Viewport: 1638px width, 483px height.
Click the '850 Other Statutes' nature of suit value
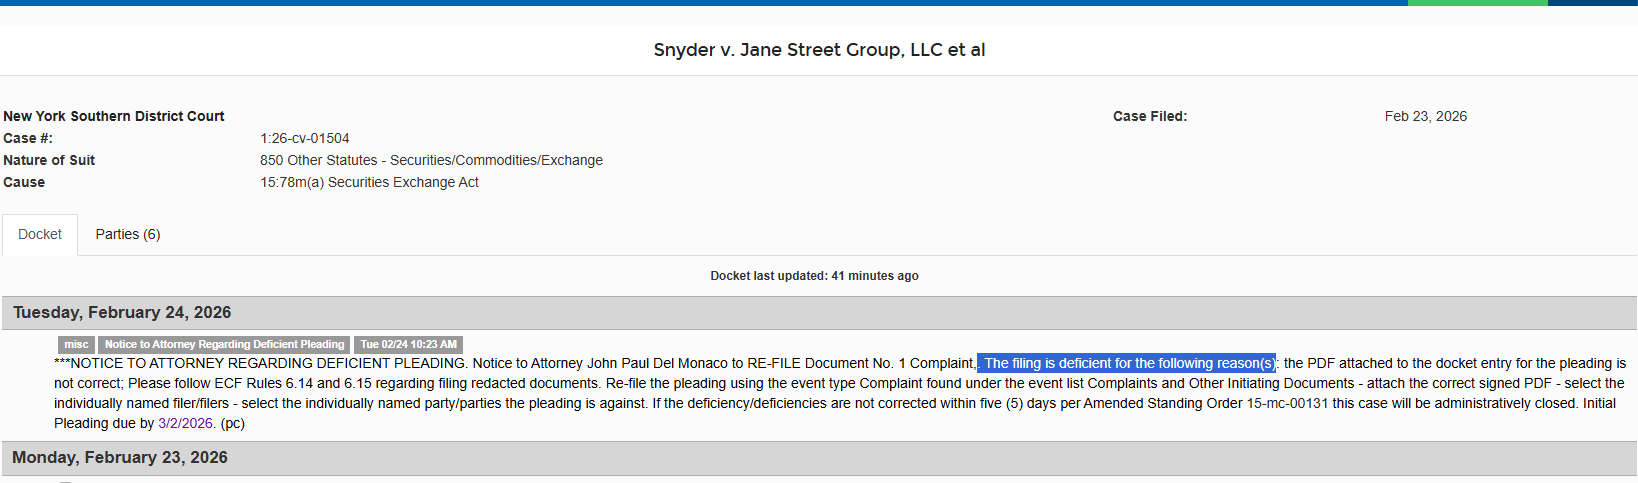[431, 160]
